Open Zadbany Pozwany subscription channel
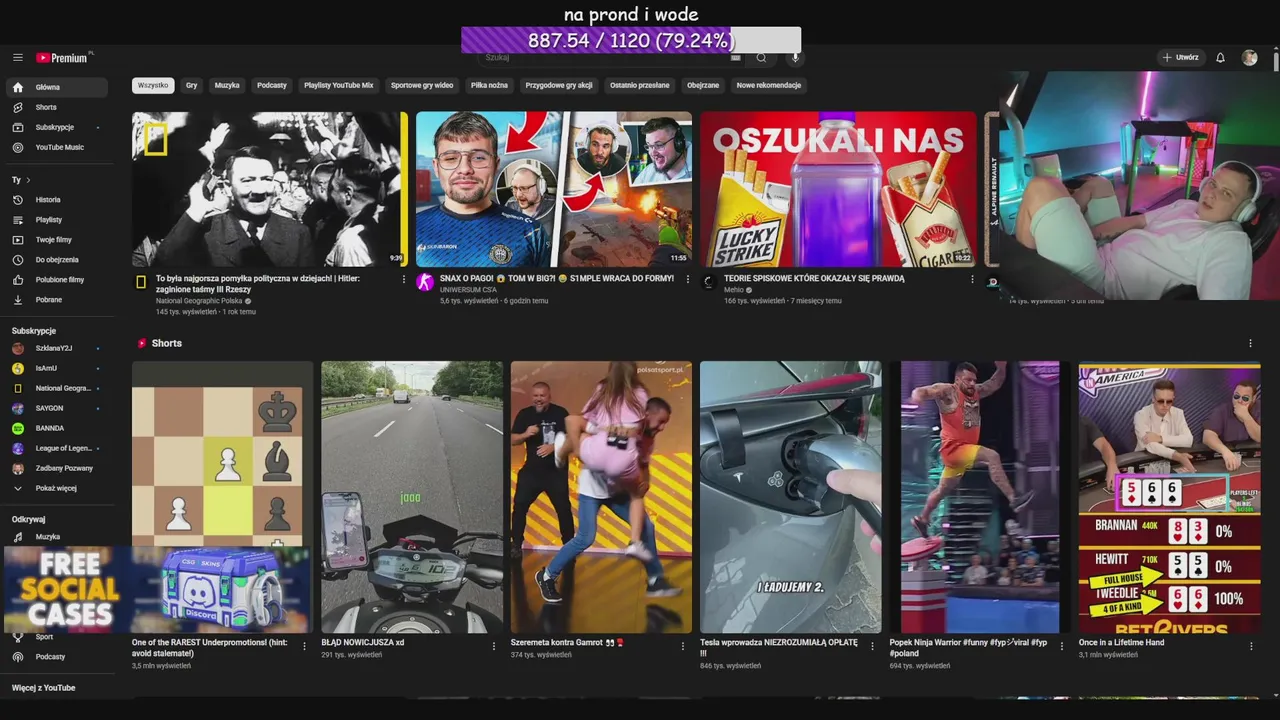The width and height of the screenshot is (1280, 720). point(56,468)
